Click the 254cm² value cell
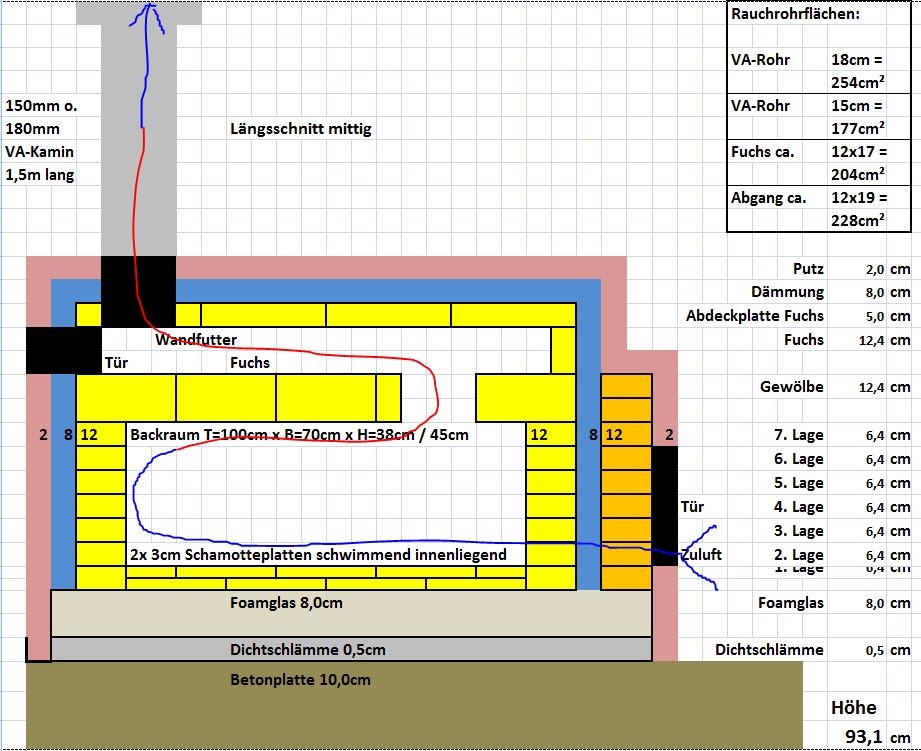The height and width of the screenshot is (751, 921). pyautogui.click(x=857, y=82)
